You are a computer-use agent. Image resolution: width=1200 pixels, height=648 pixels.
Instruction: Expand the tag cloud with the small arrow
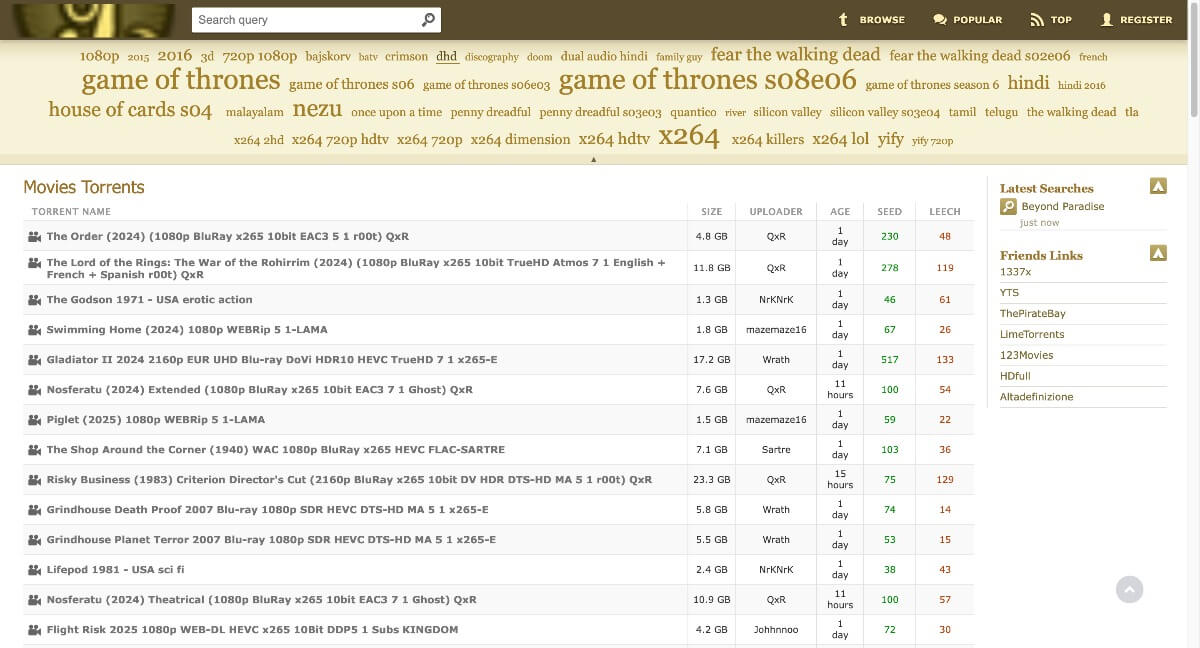coord(594,158)
